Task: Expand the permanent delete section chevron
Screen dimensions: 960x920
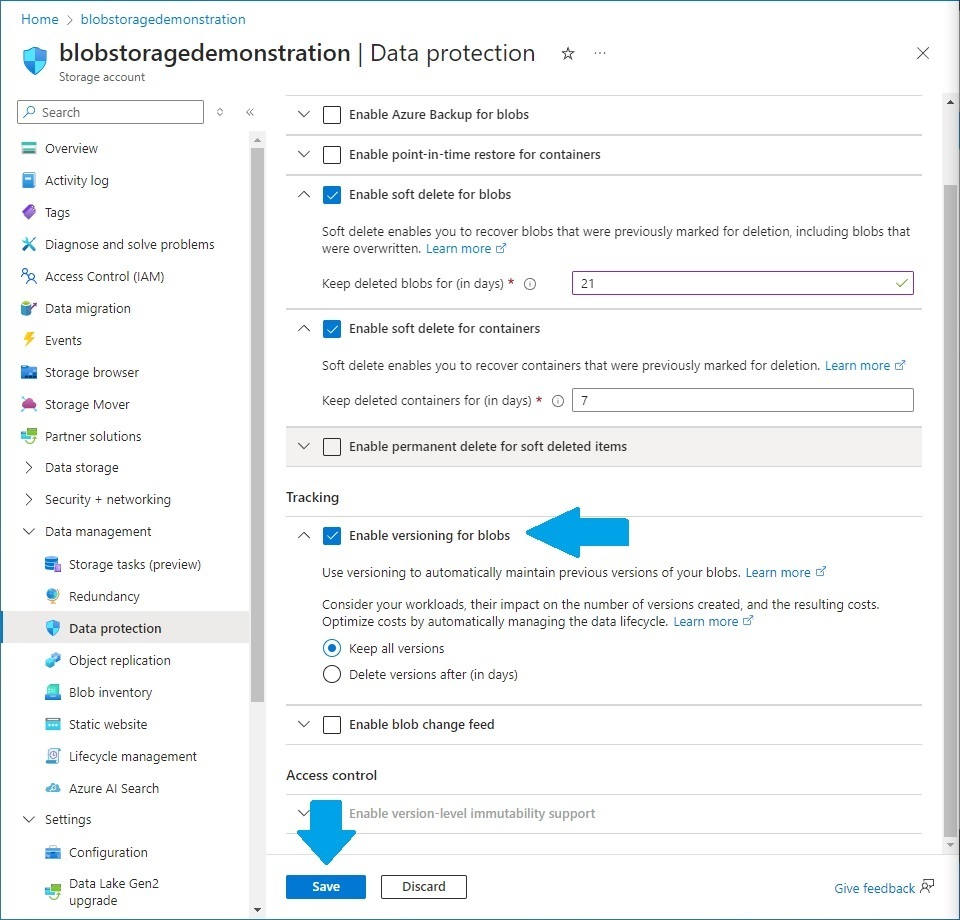Action: pyautogui.click(x=304, y=446)
